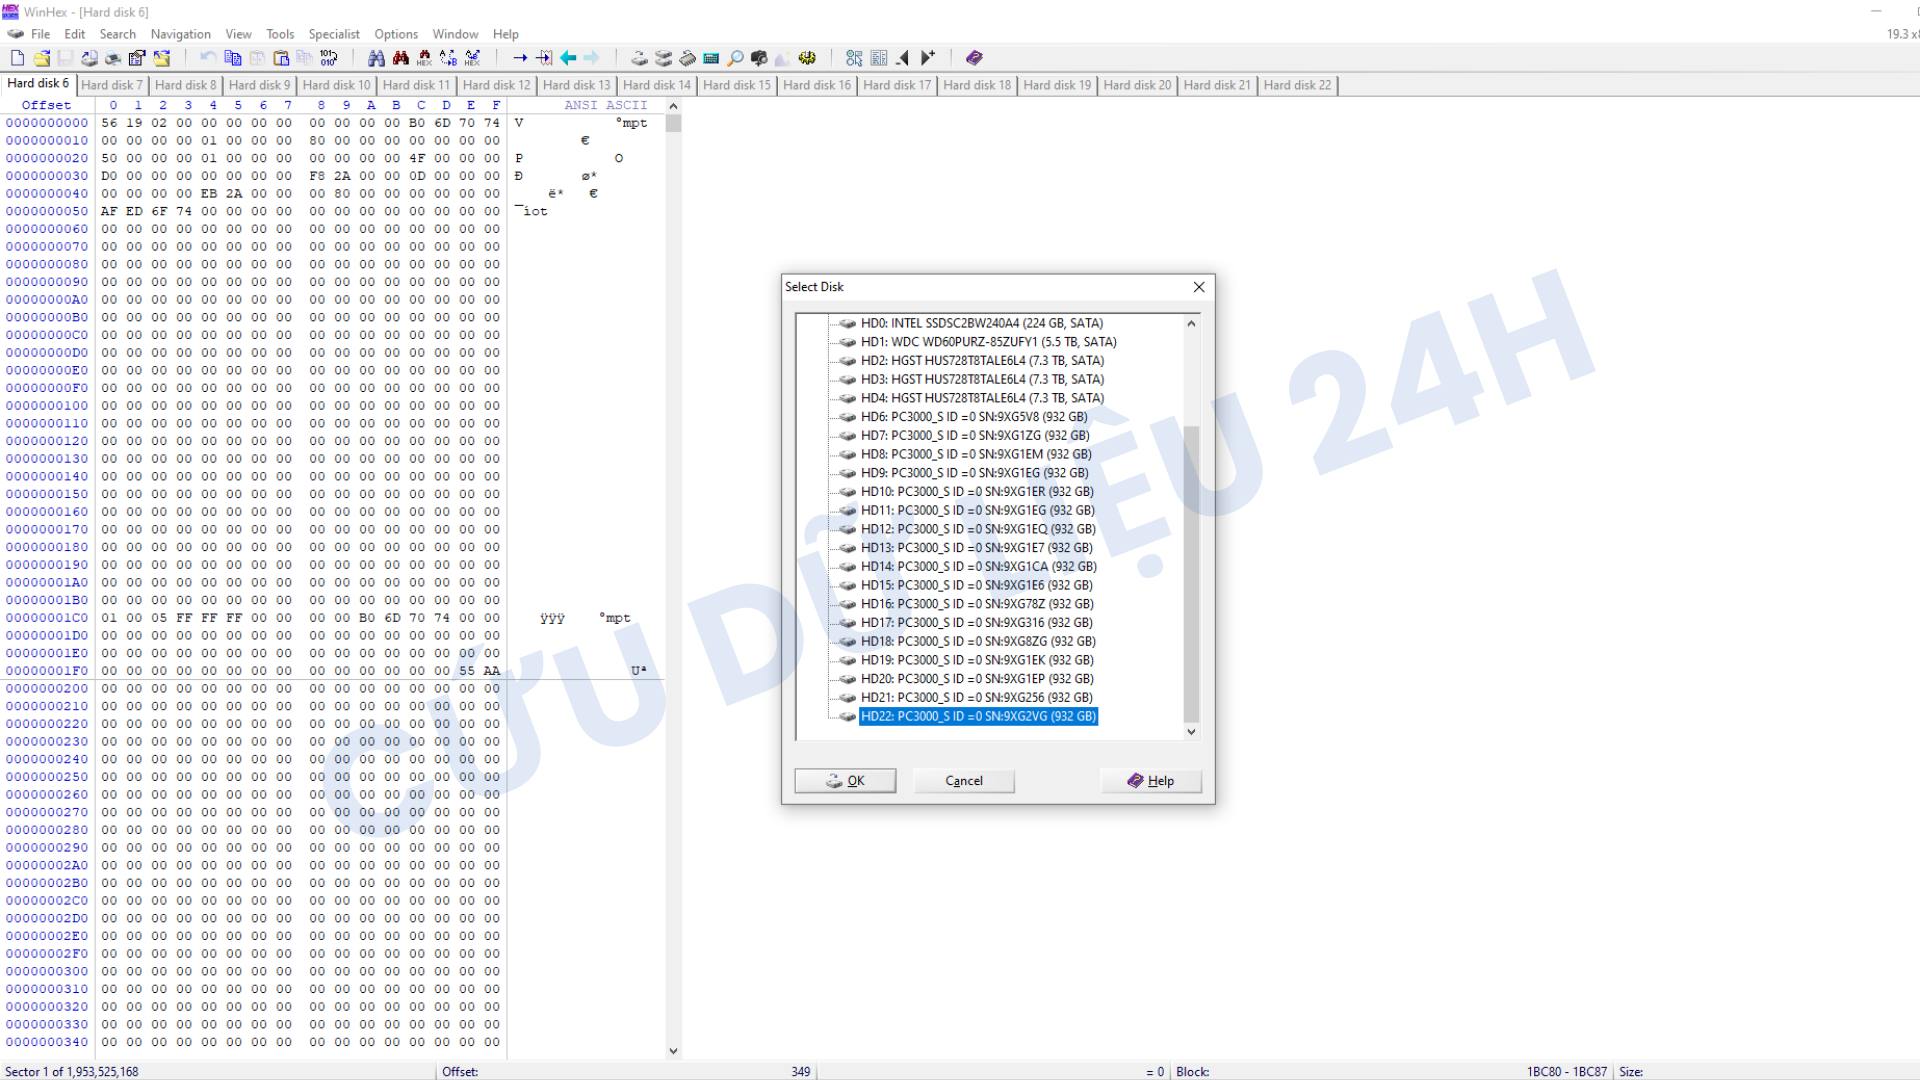Screen dimensions: 1920x1080
Task: Click the New file toolbar icon
Action: click(x=17, y=58)
